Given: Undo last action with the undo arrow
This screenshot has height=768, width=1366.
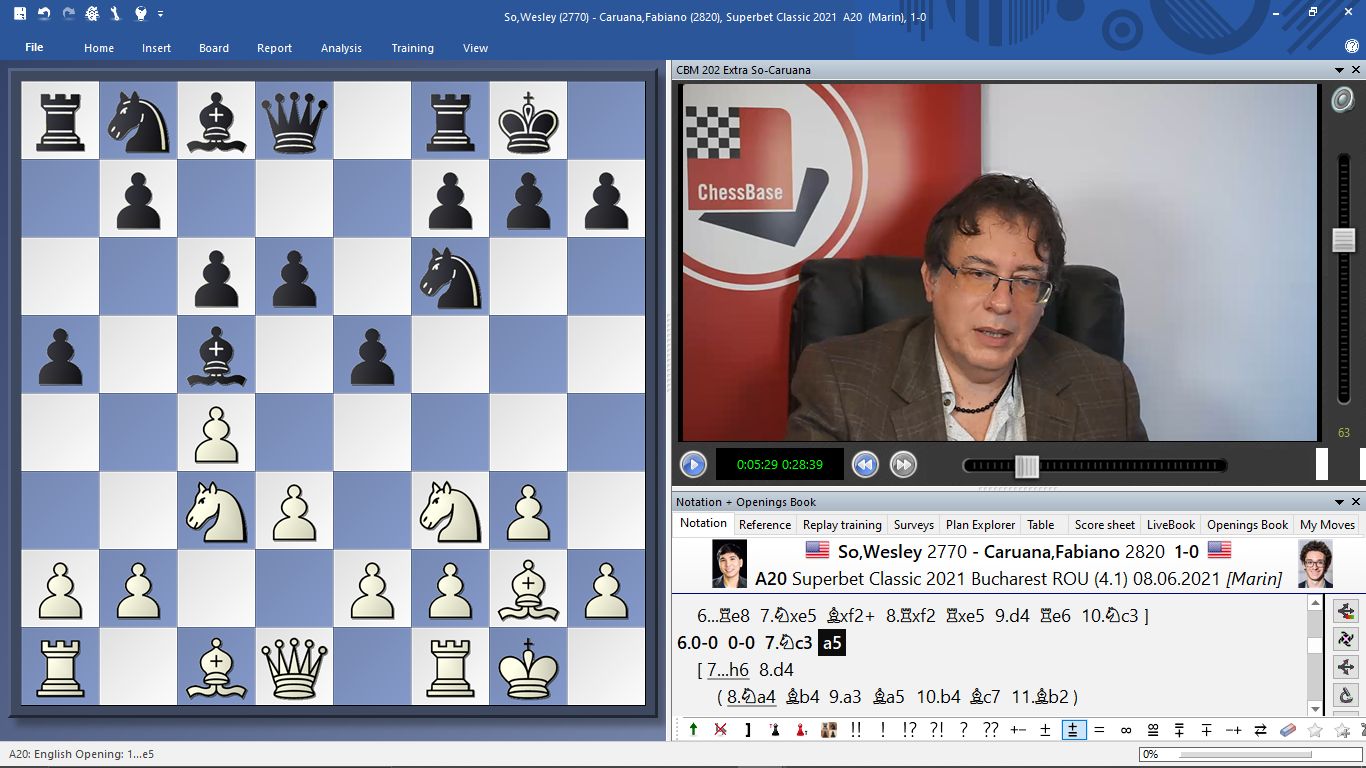Looking at the screenshot, I should (44, 14).
